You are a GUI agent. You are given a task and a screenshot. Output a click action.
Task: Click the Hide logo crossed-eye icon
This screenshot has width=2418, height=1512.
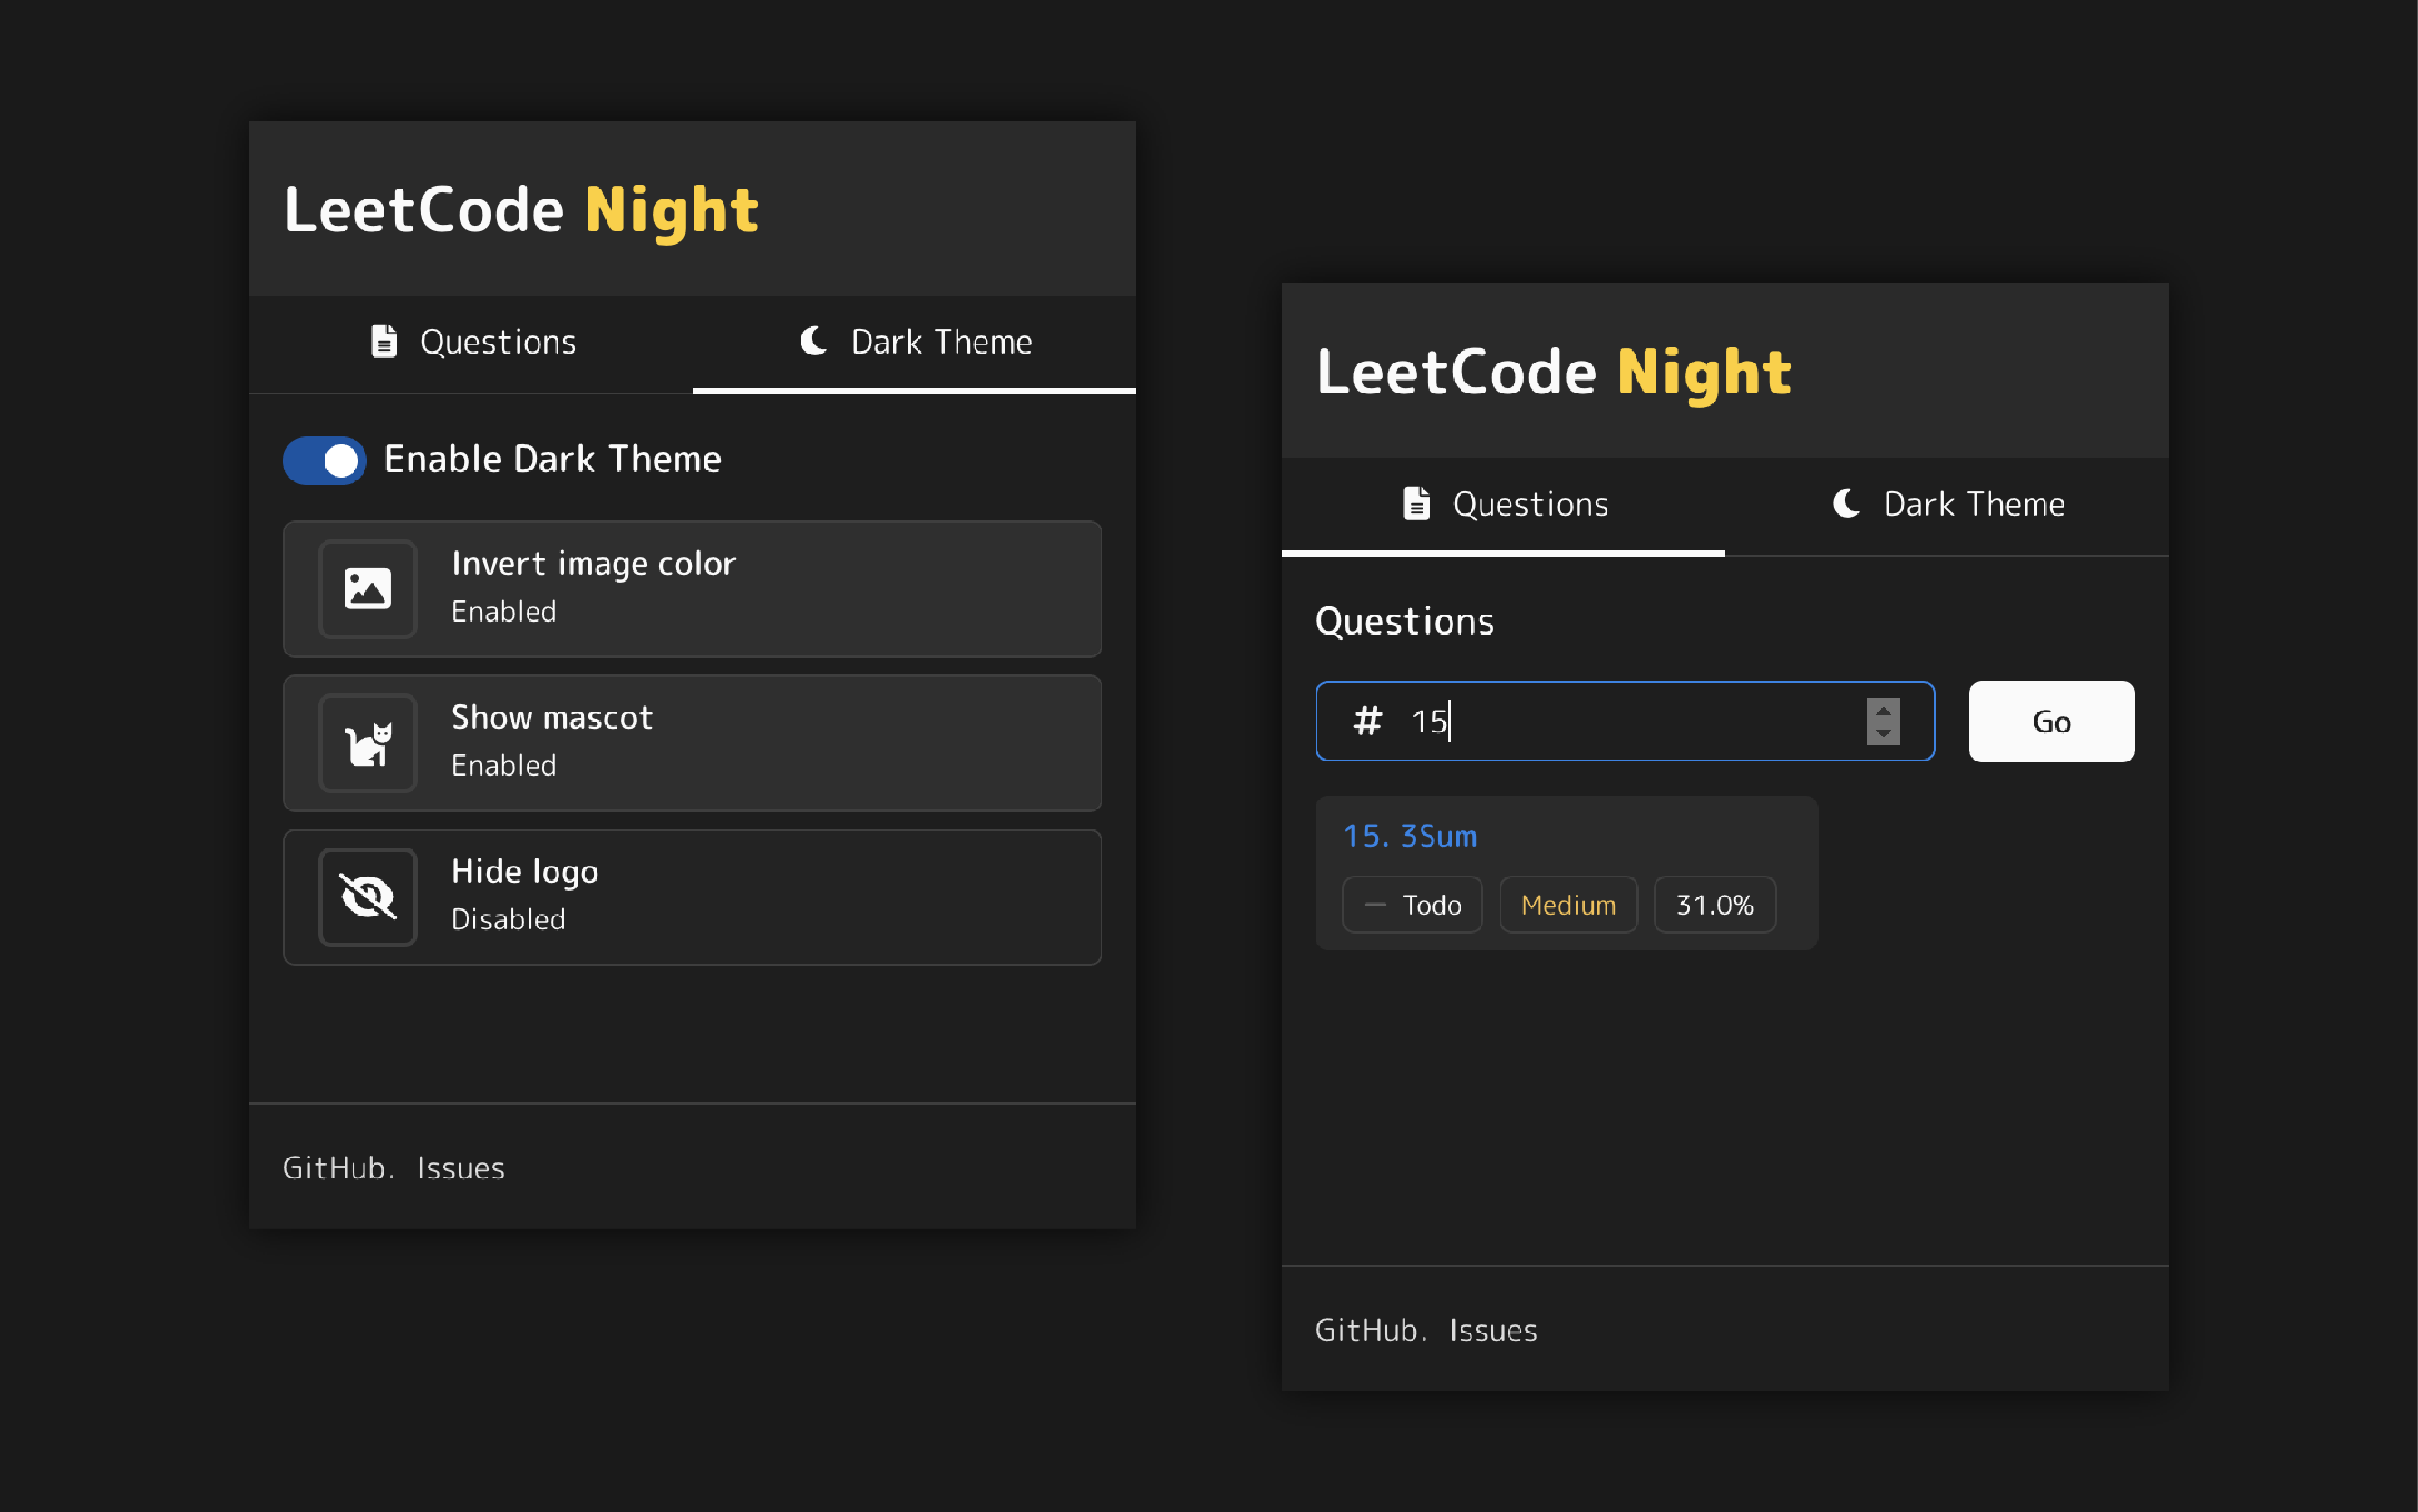[x=367, y=896]
